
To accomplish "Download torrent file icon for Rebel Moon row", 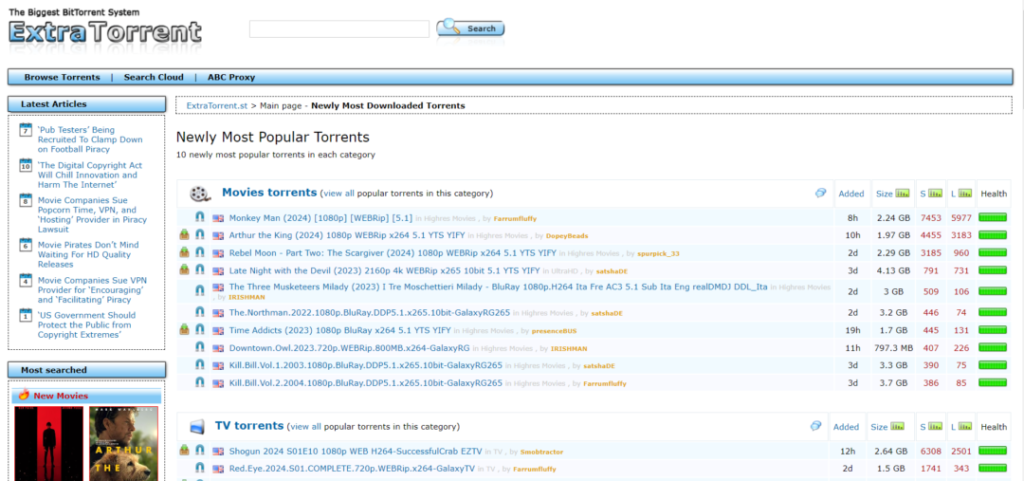I will click(x=185, y=253).
